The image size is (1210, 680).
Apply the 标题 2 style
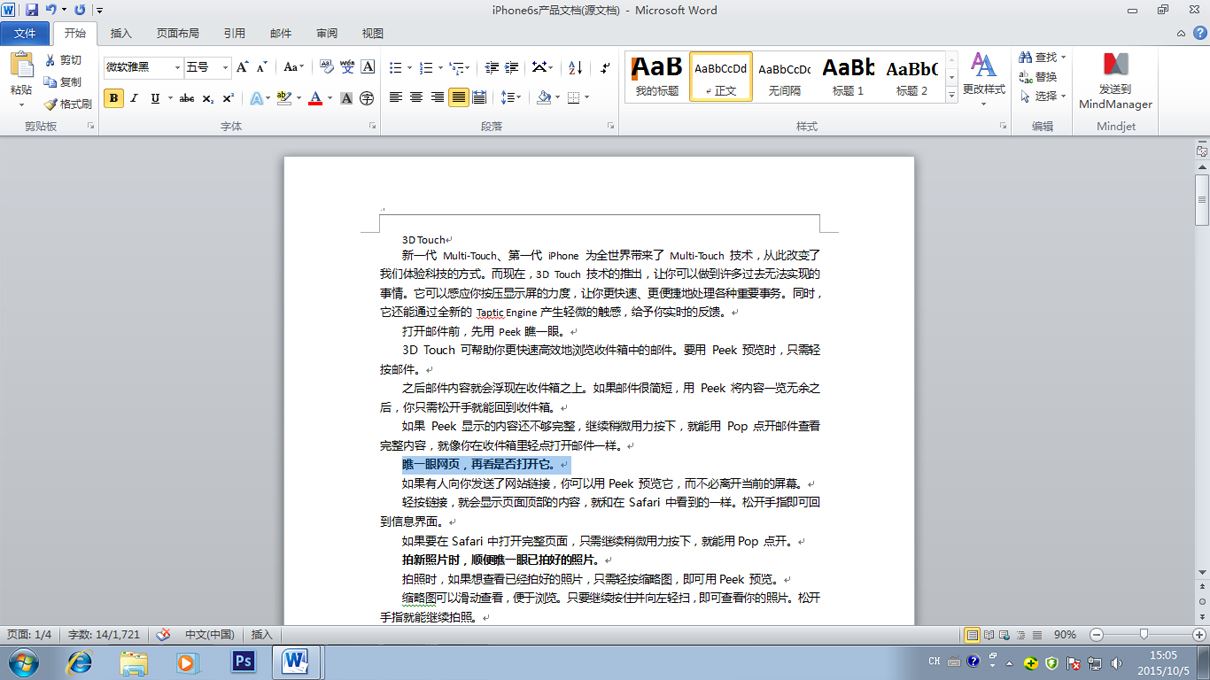[x=911, y=76]
